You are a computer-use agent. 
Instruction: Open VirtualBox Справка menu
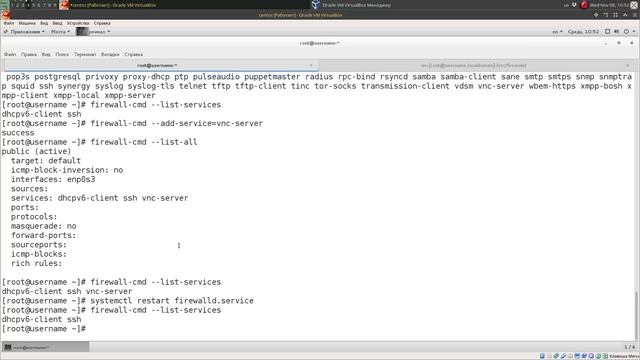[x=102, y=23]
